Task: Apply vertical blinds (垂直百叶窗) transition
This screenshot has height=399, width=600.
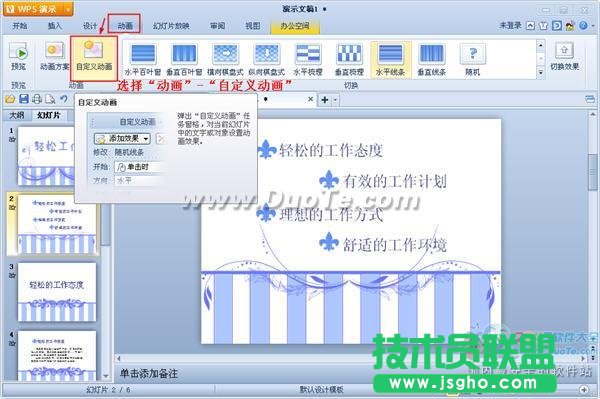Action: (x=184, y=59)
